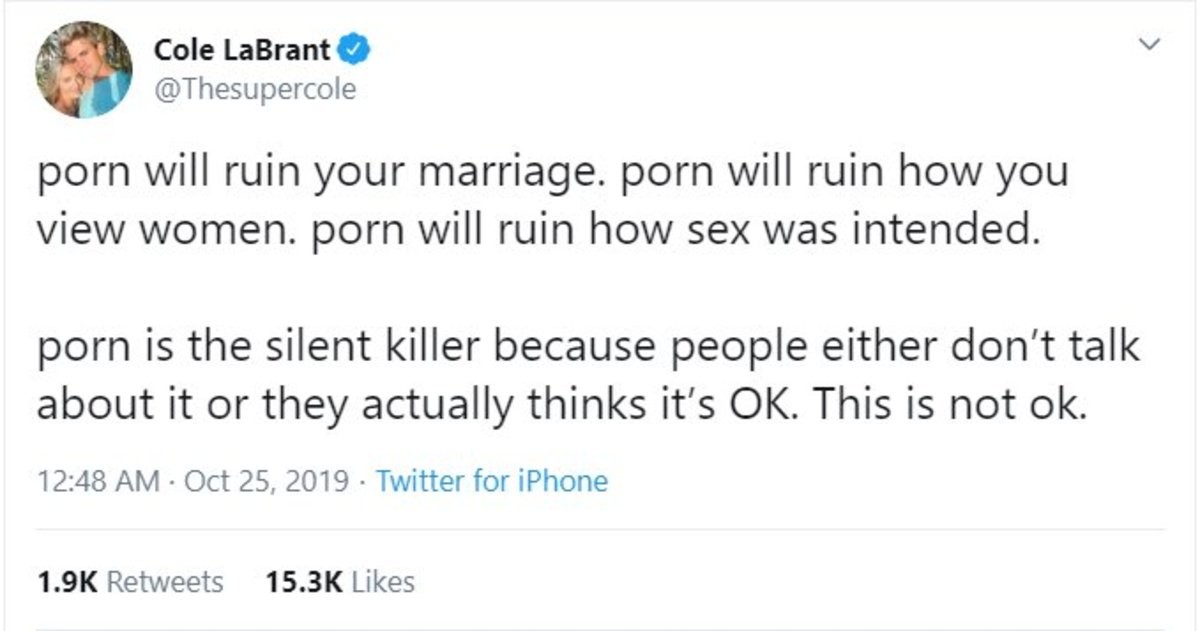Click the 12:48 AM timestamp
1200x631 pixels.
click(x=97, y=481)
